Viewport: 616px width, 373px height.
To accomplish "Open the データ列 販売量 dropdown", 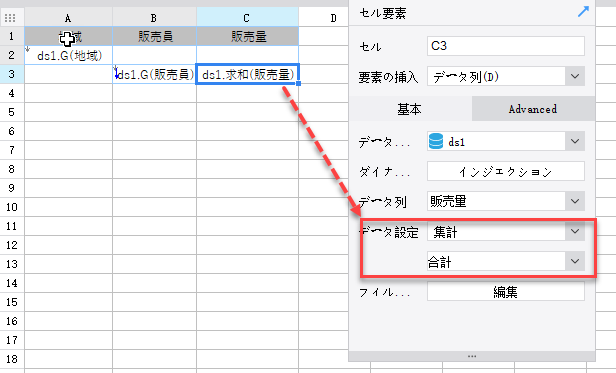I will (x=575, y=201).
